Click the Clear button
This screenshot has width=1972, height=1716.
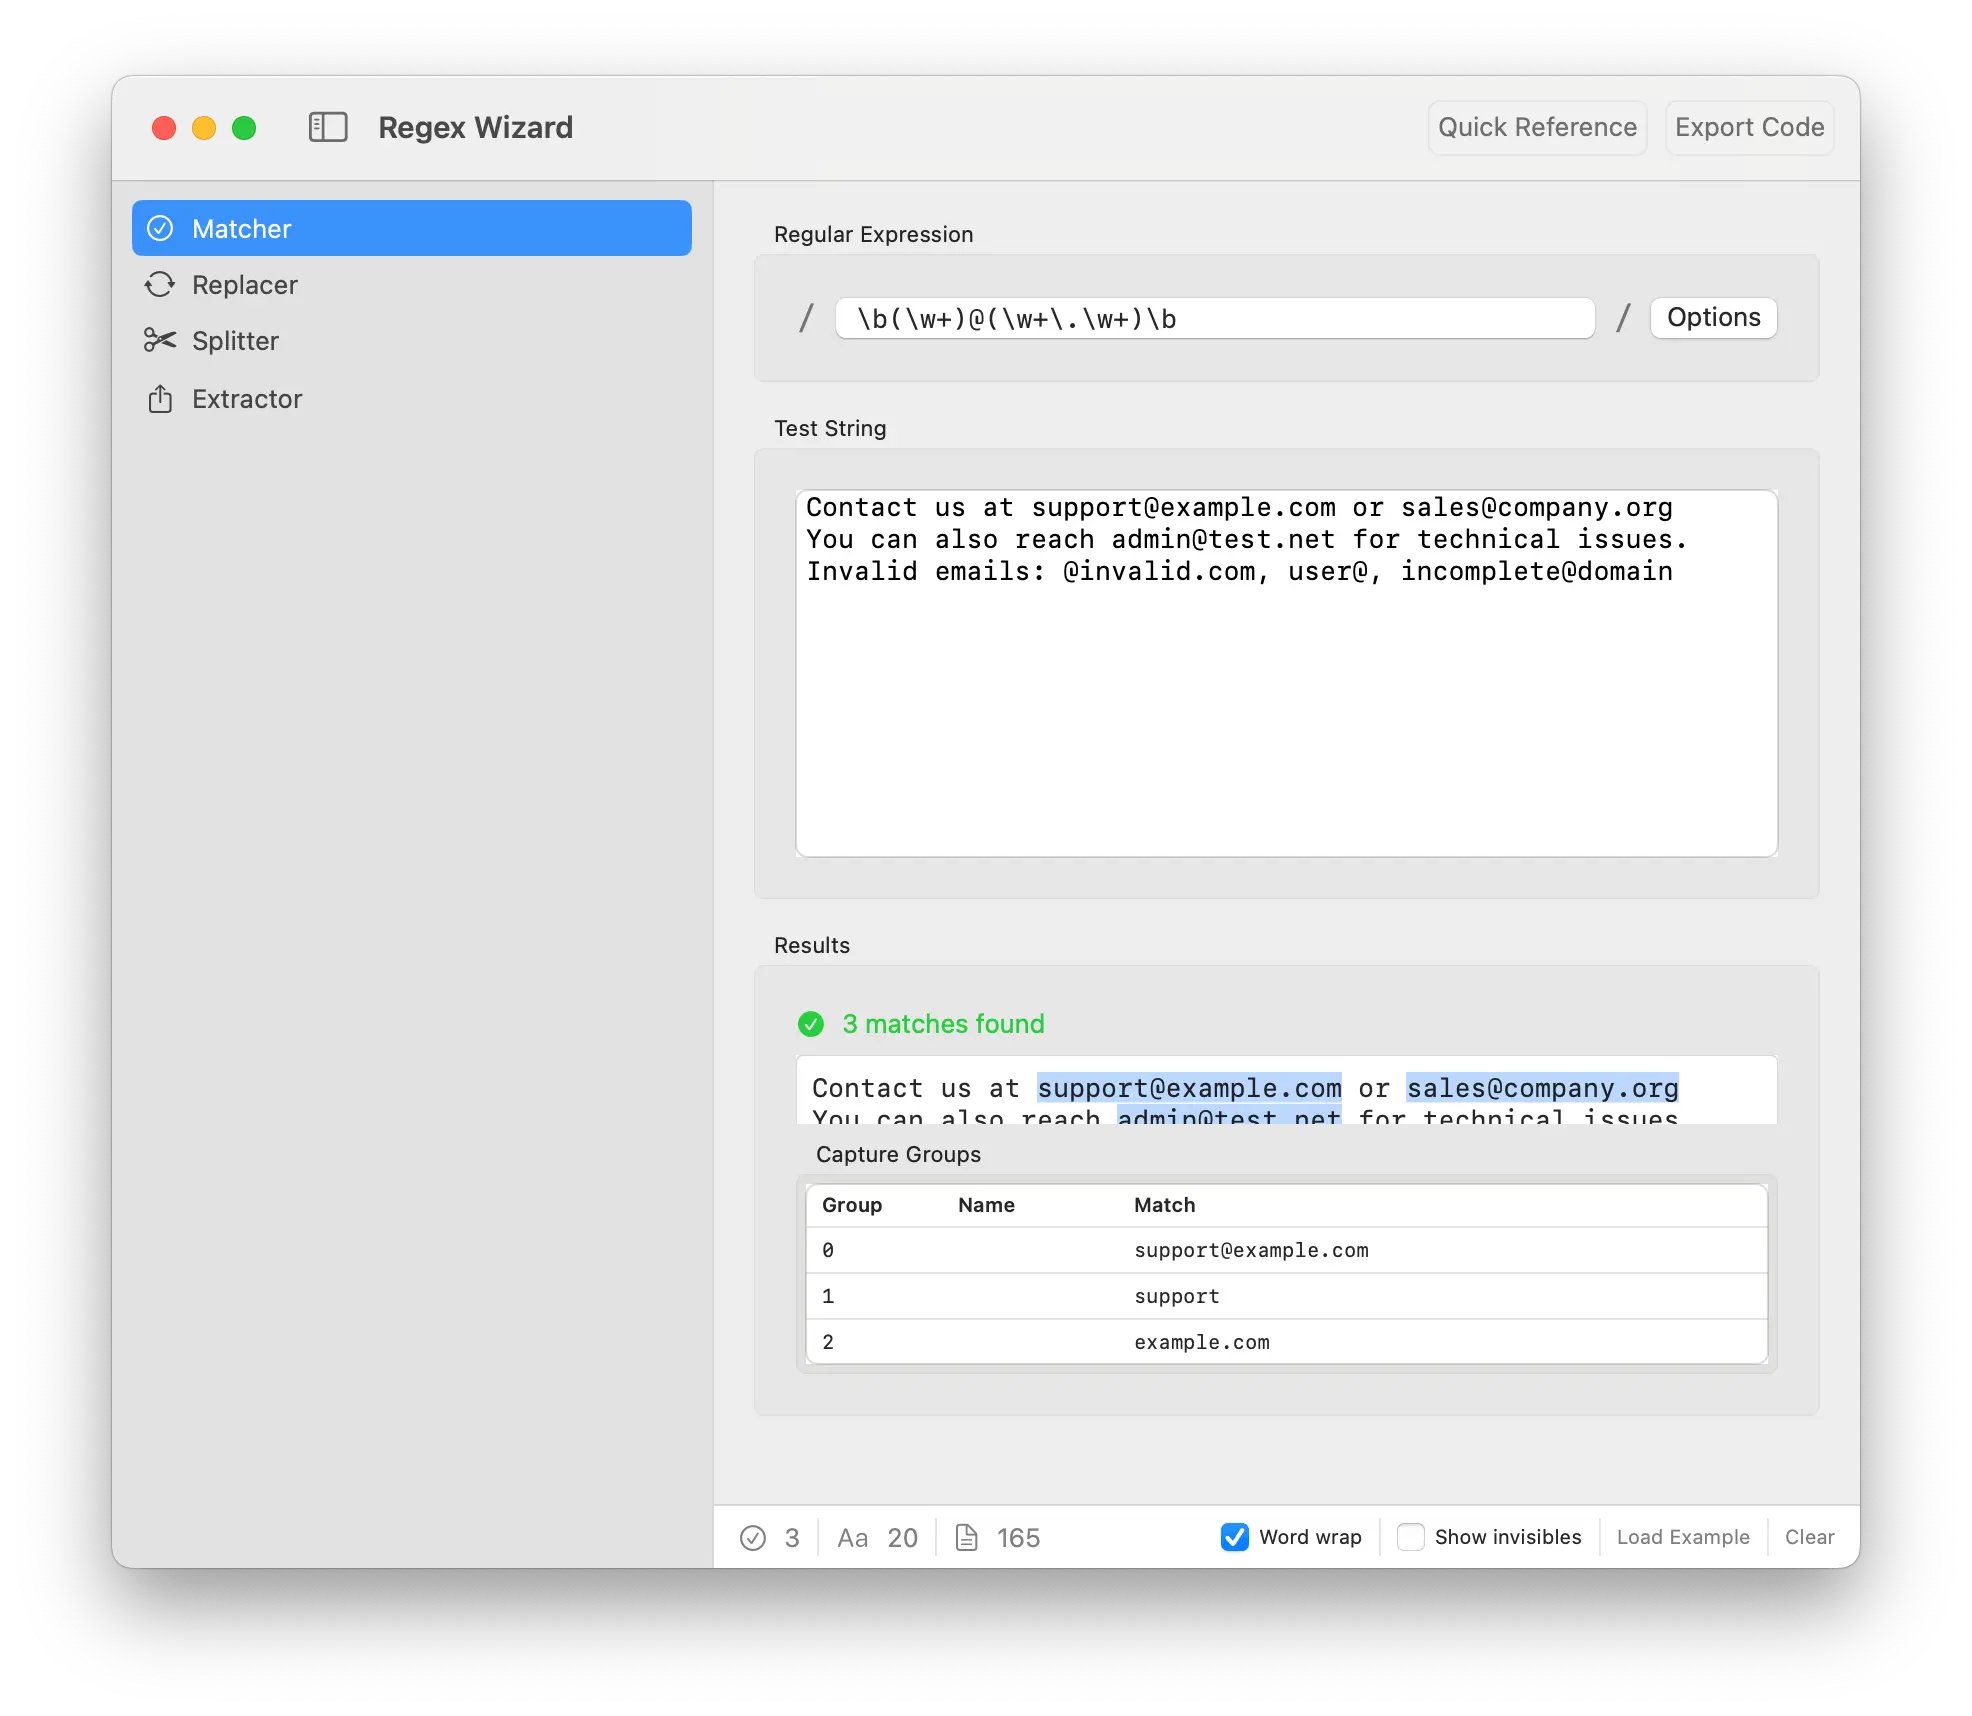[x=1809, y=1537]
